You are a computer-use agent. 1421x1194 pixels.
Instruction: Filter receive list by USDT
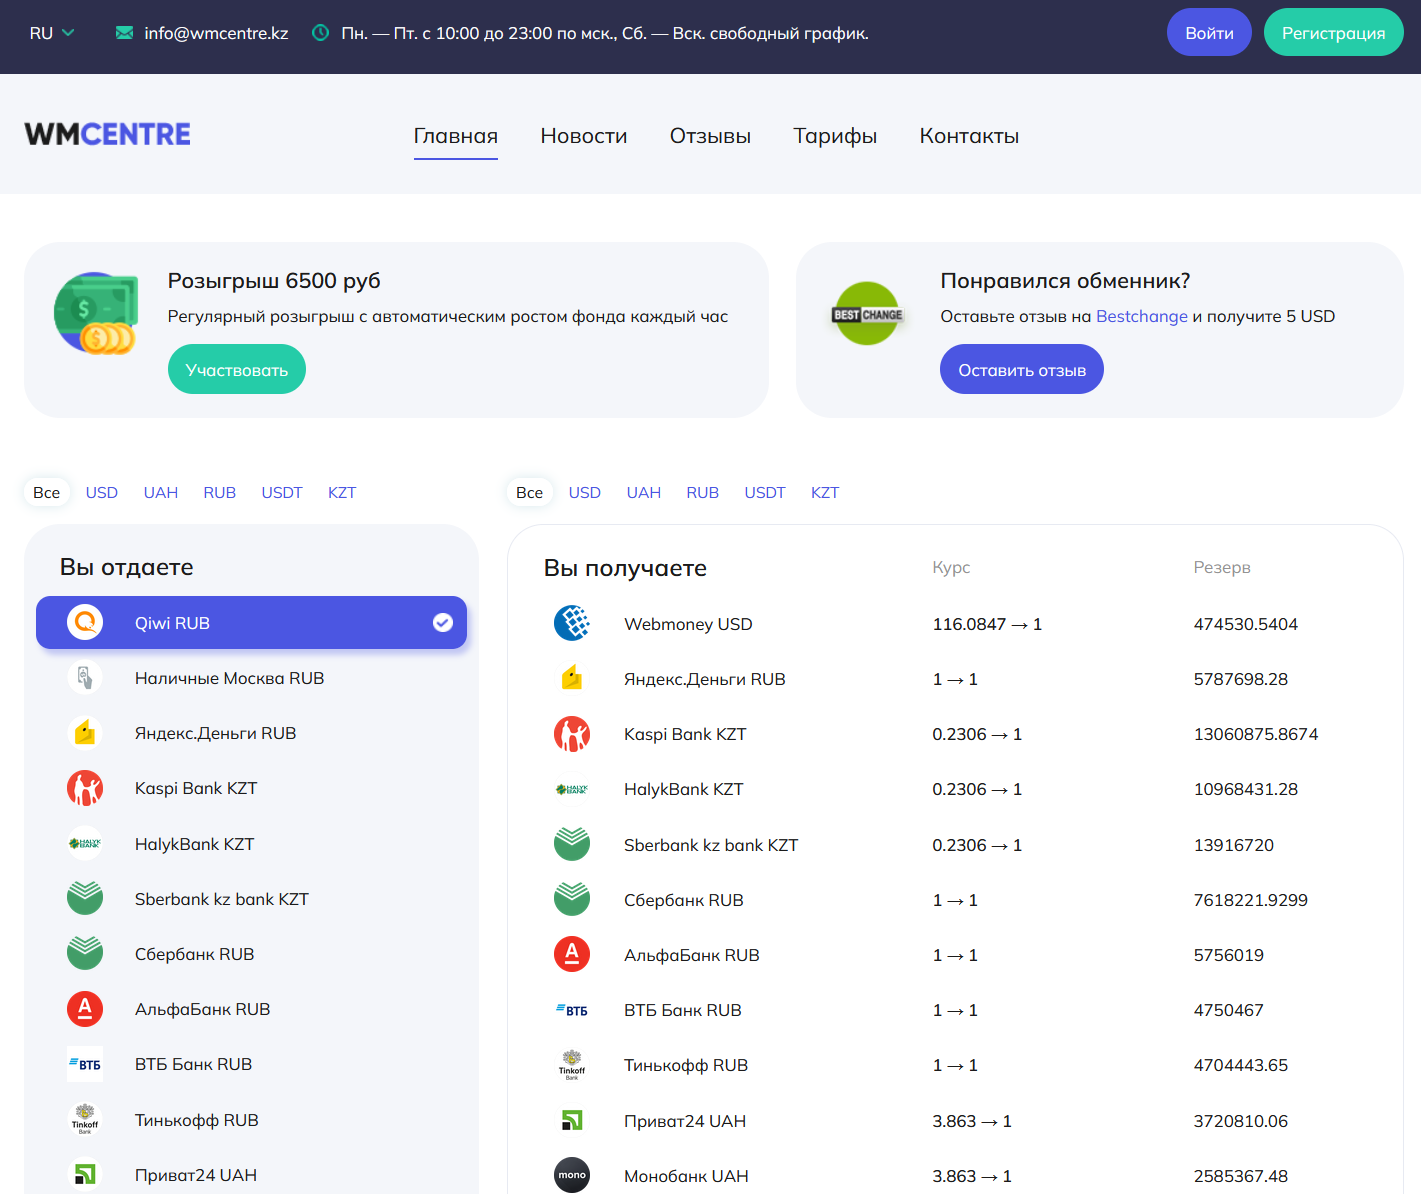[x=765, y=492]
